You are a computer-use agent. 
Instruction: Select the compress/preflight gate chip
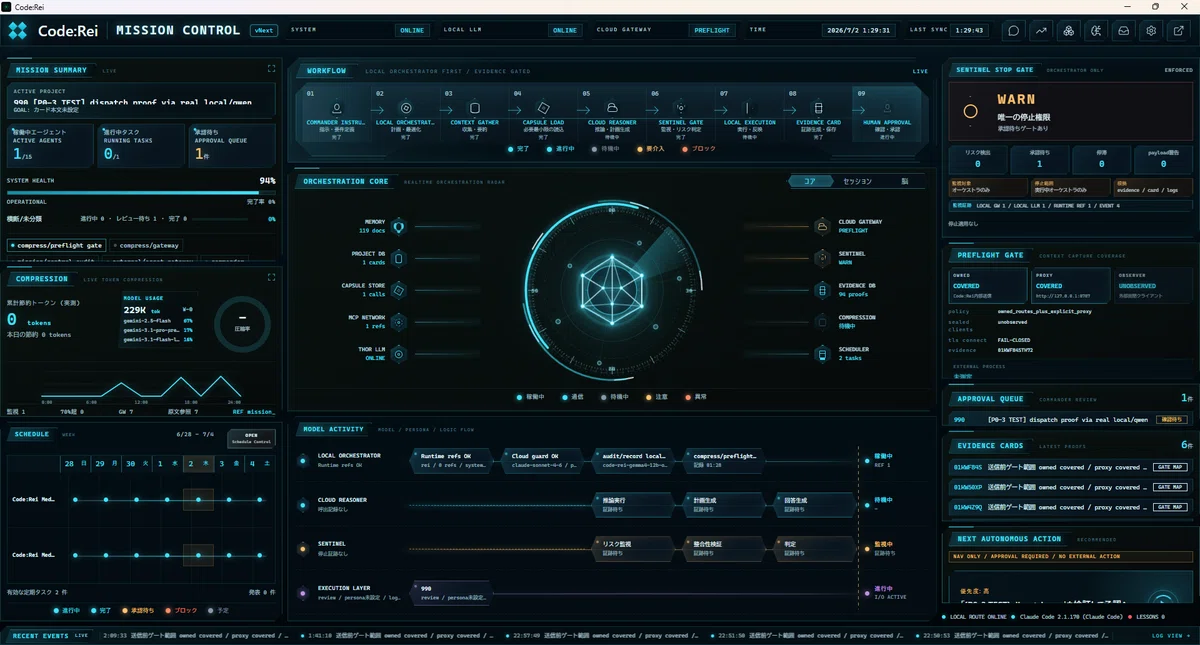56,245
